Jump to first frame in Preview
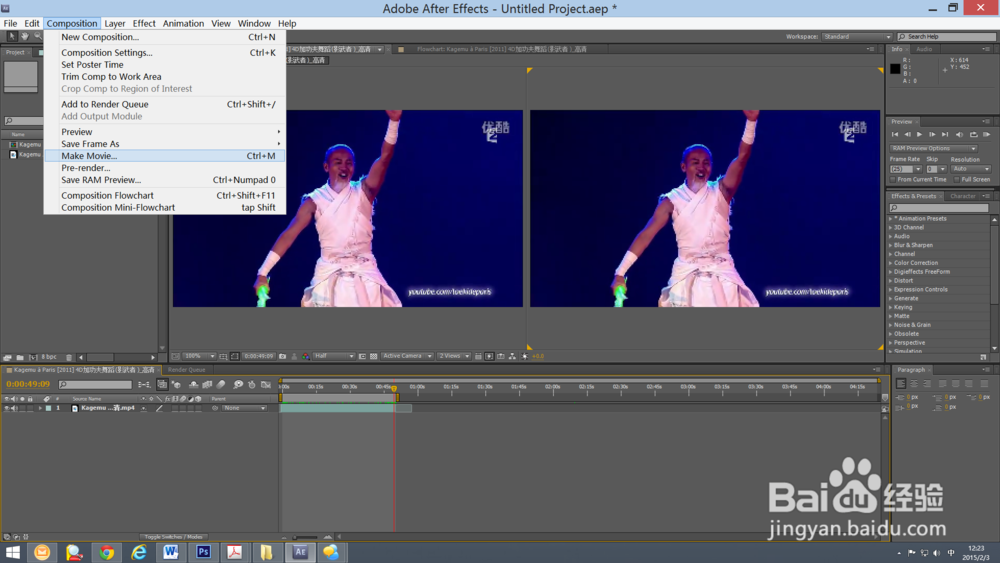Screen dimensions: 1000x563 [x=895, y=135]
